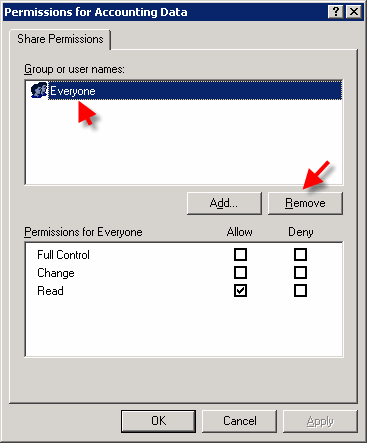Click the Everyone group icon

(x=39, y=90)
